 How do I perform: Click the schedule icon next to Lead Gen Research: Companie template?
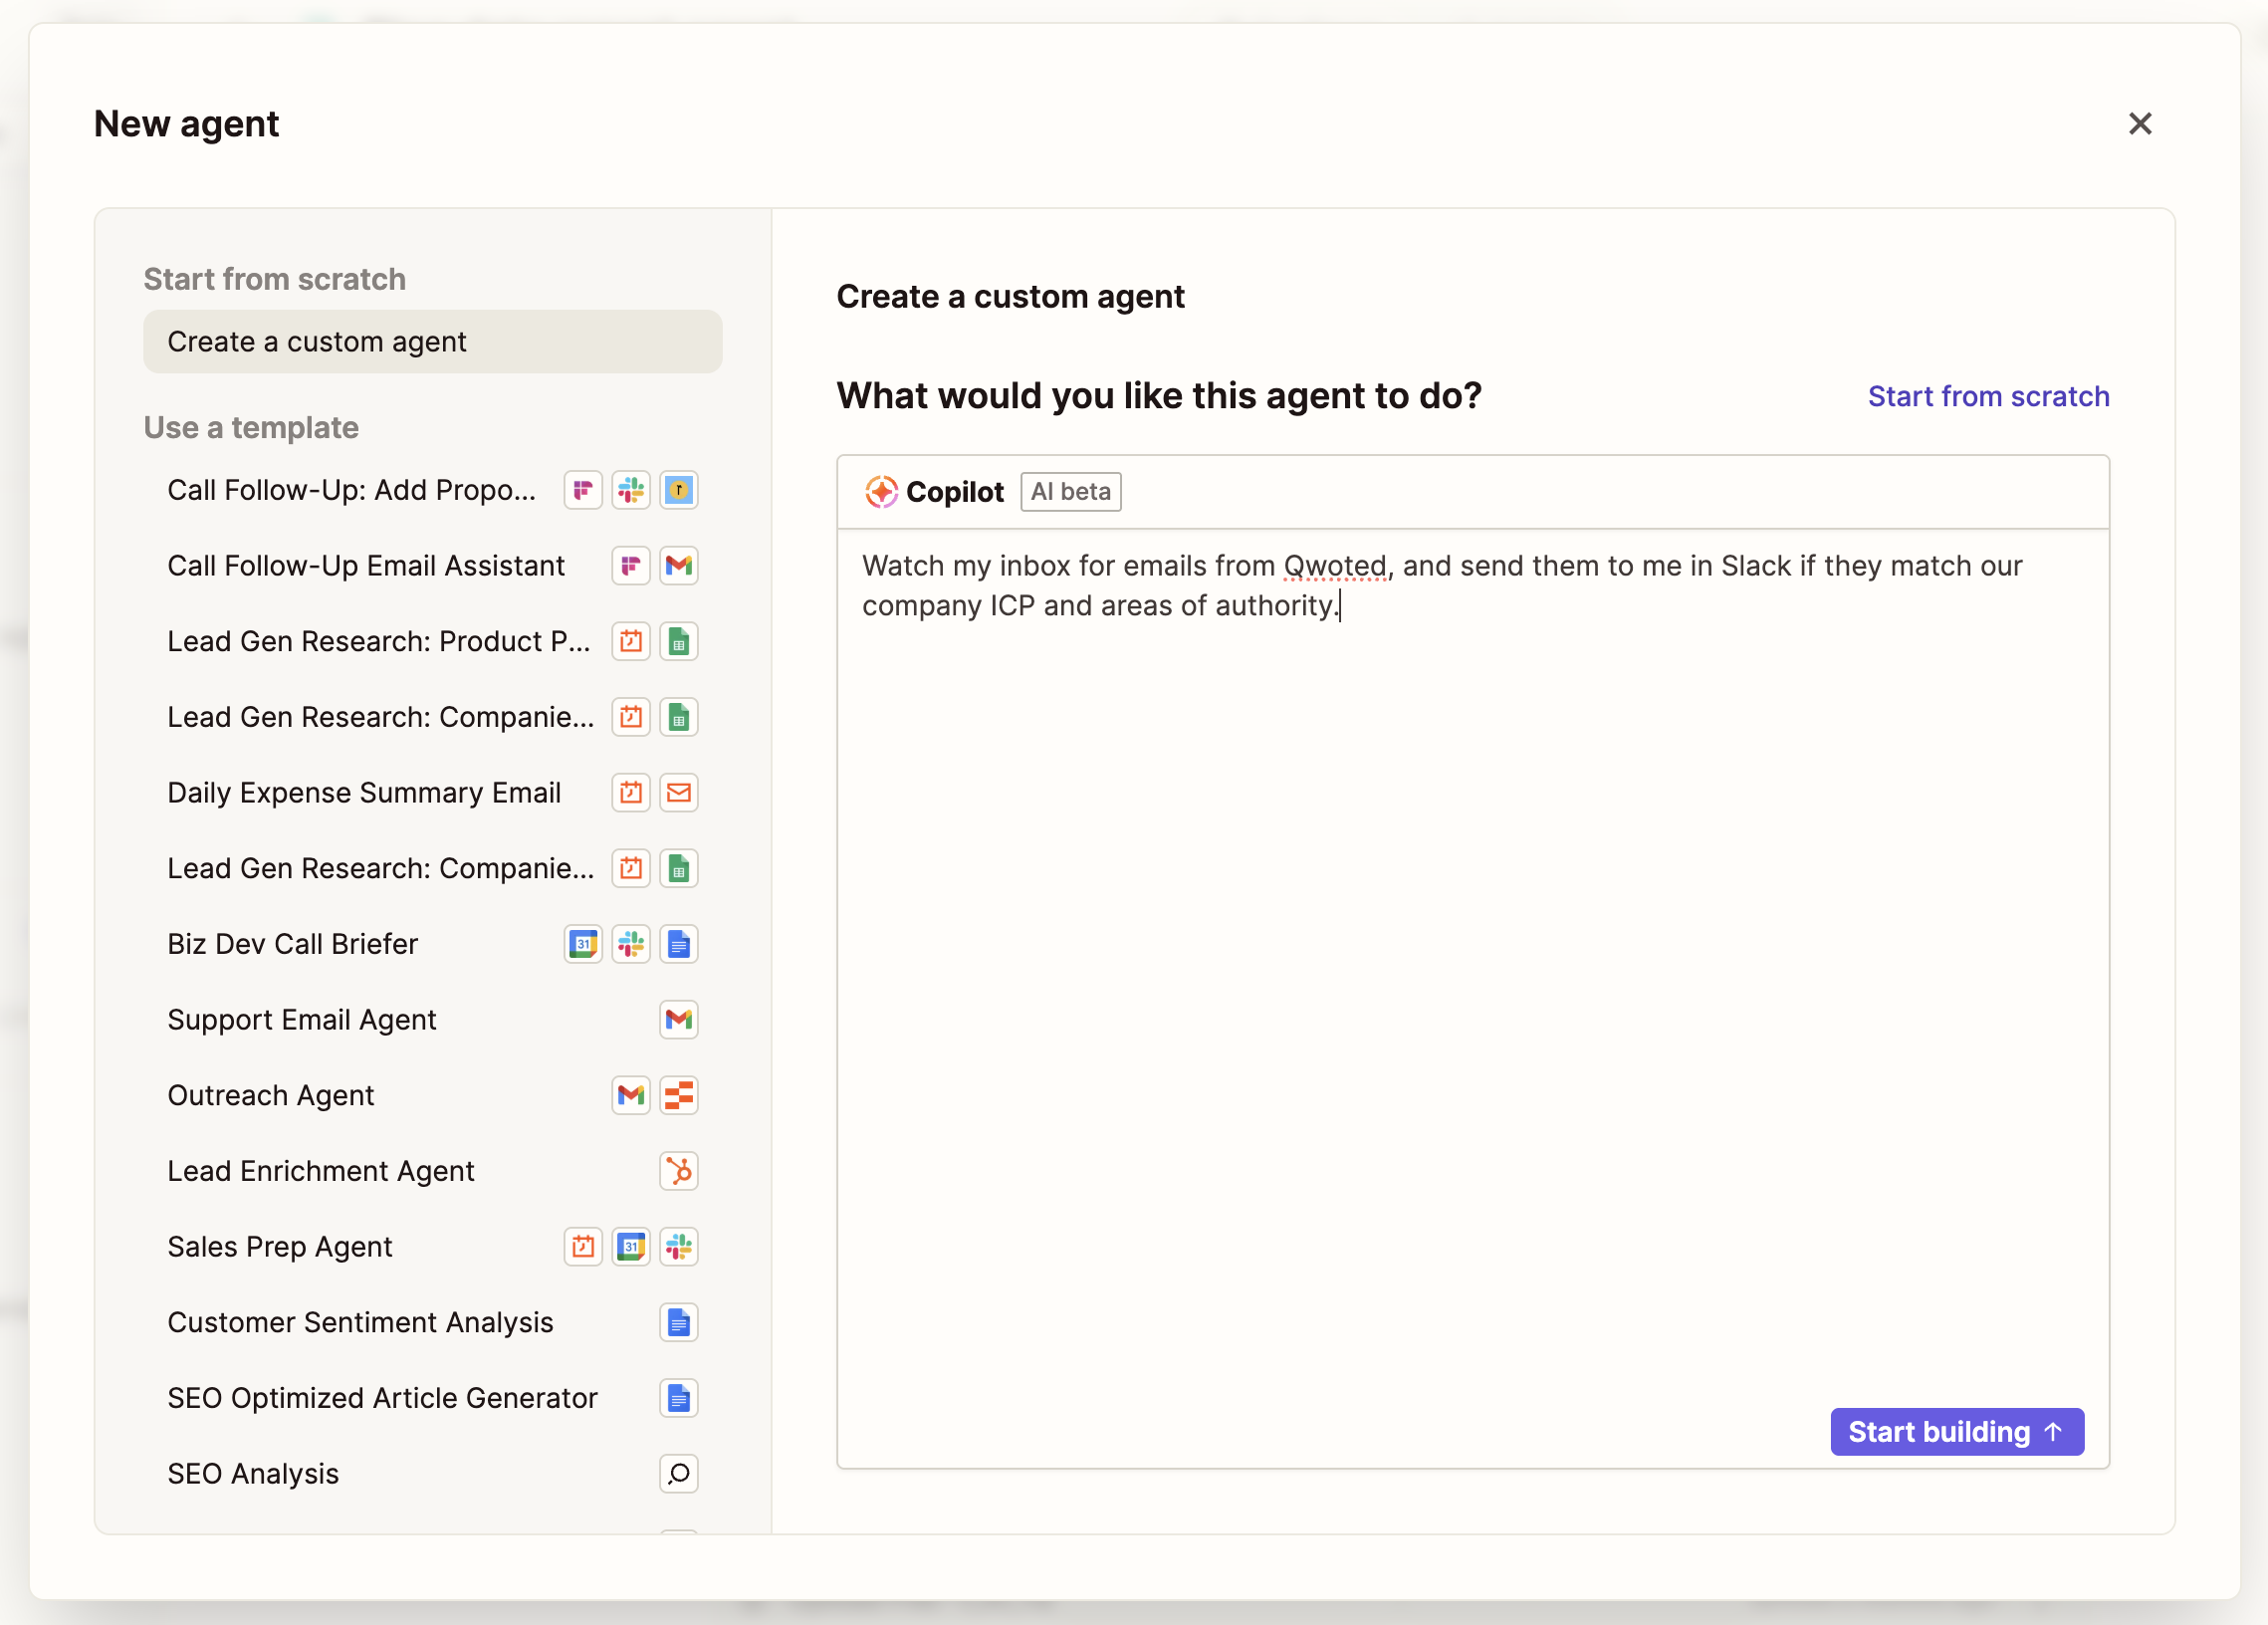click(x=631, y=717)
